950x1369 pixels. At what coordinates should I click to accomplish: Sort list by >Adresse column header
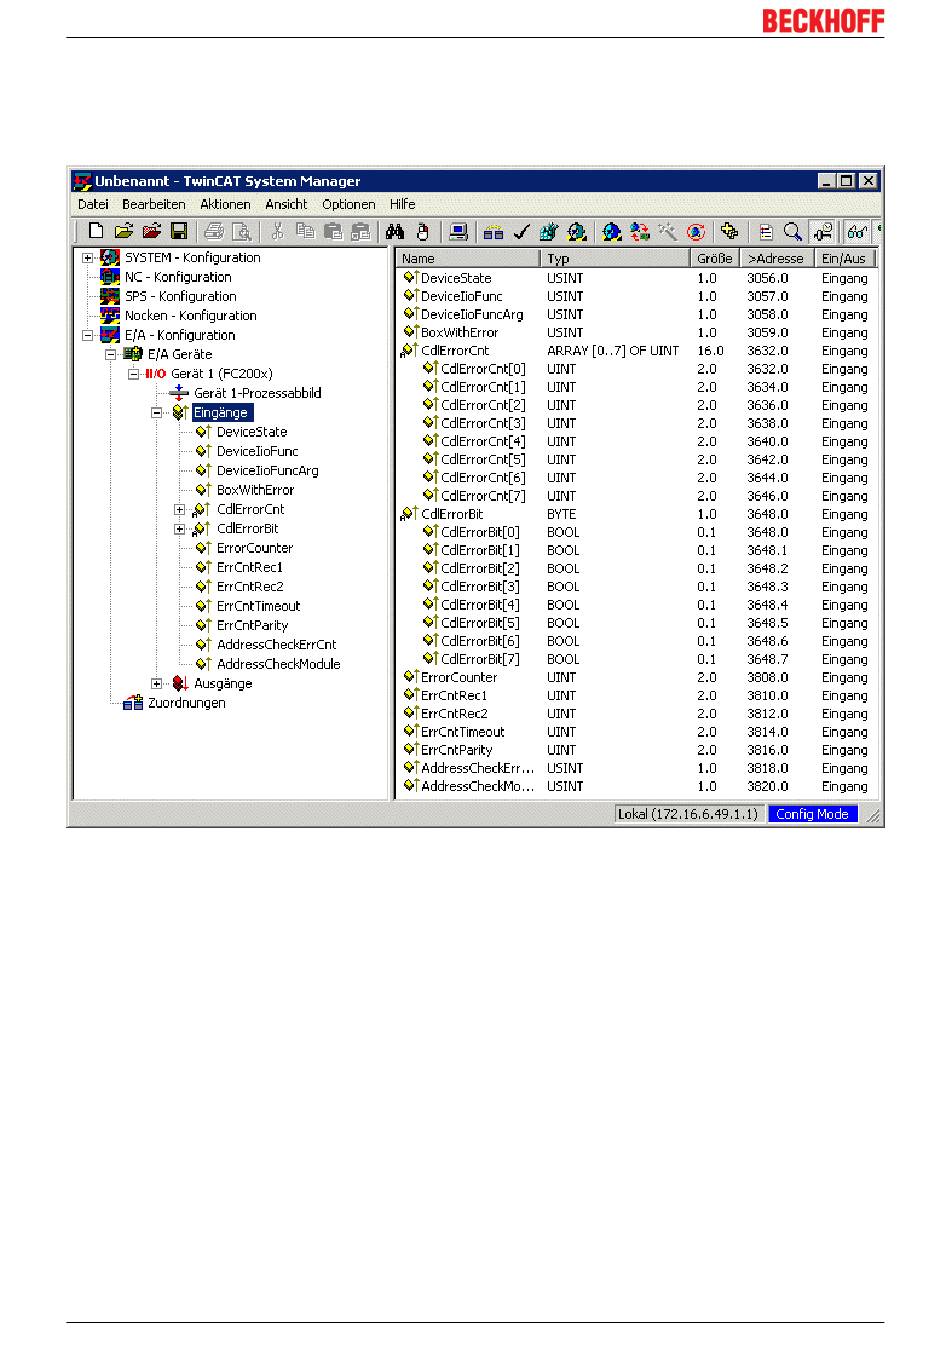(778, 258)
